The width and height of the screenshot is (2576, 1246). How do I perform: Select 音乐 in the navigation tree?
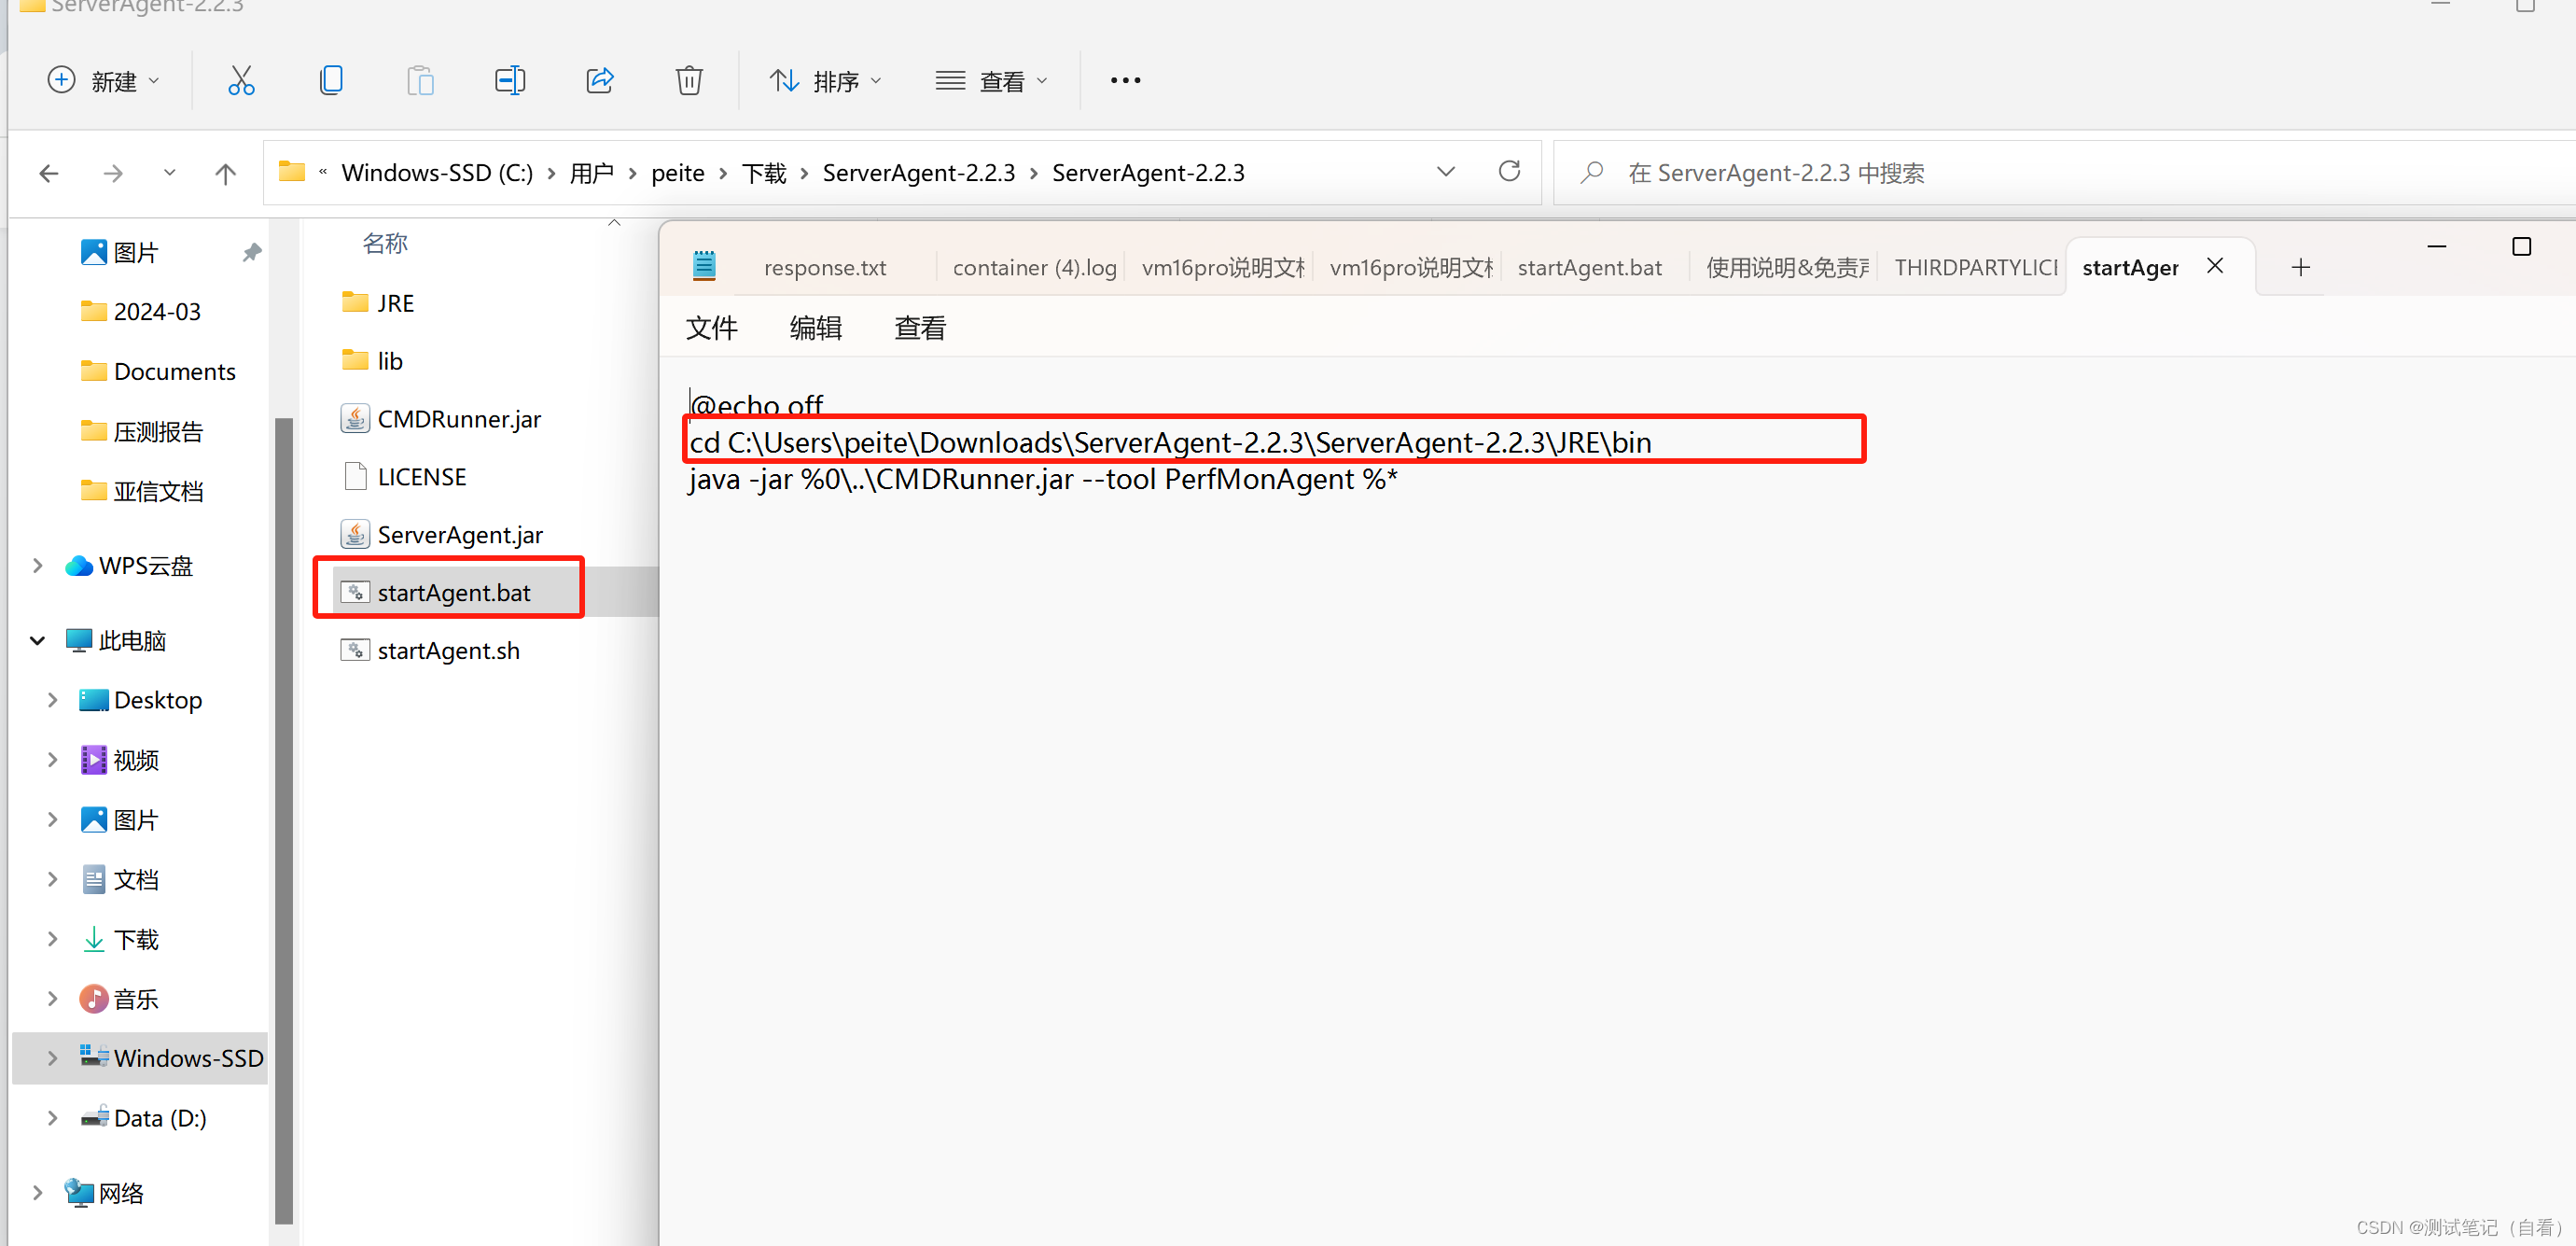[120, 999]
